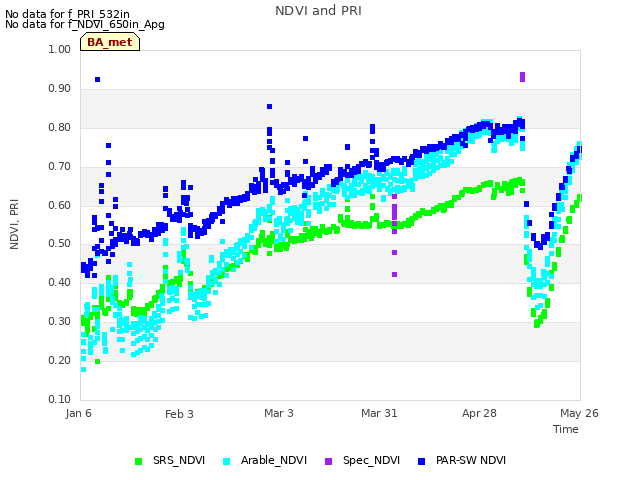Click the 'No data for f_PRI_532in' message

(67, 14)
